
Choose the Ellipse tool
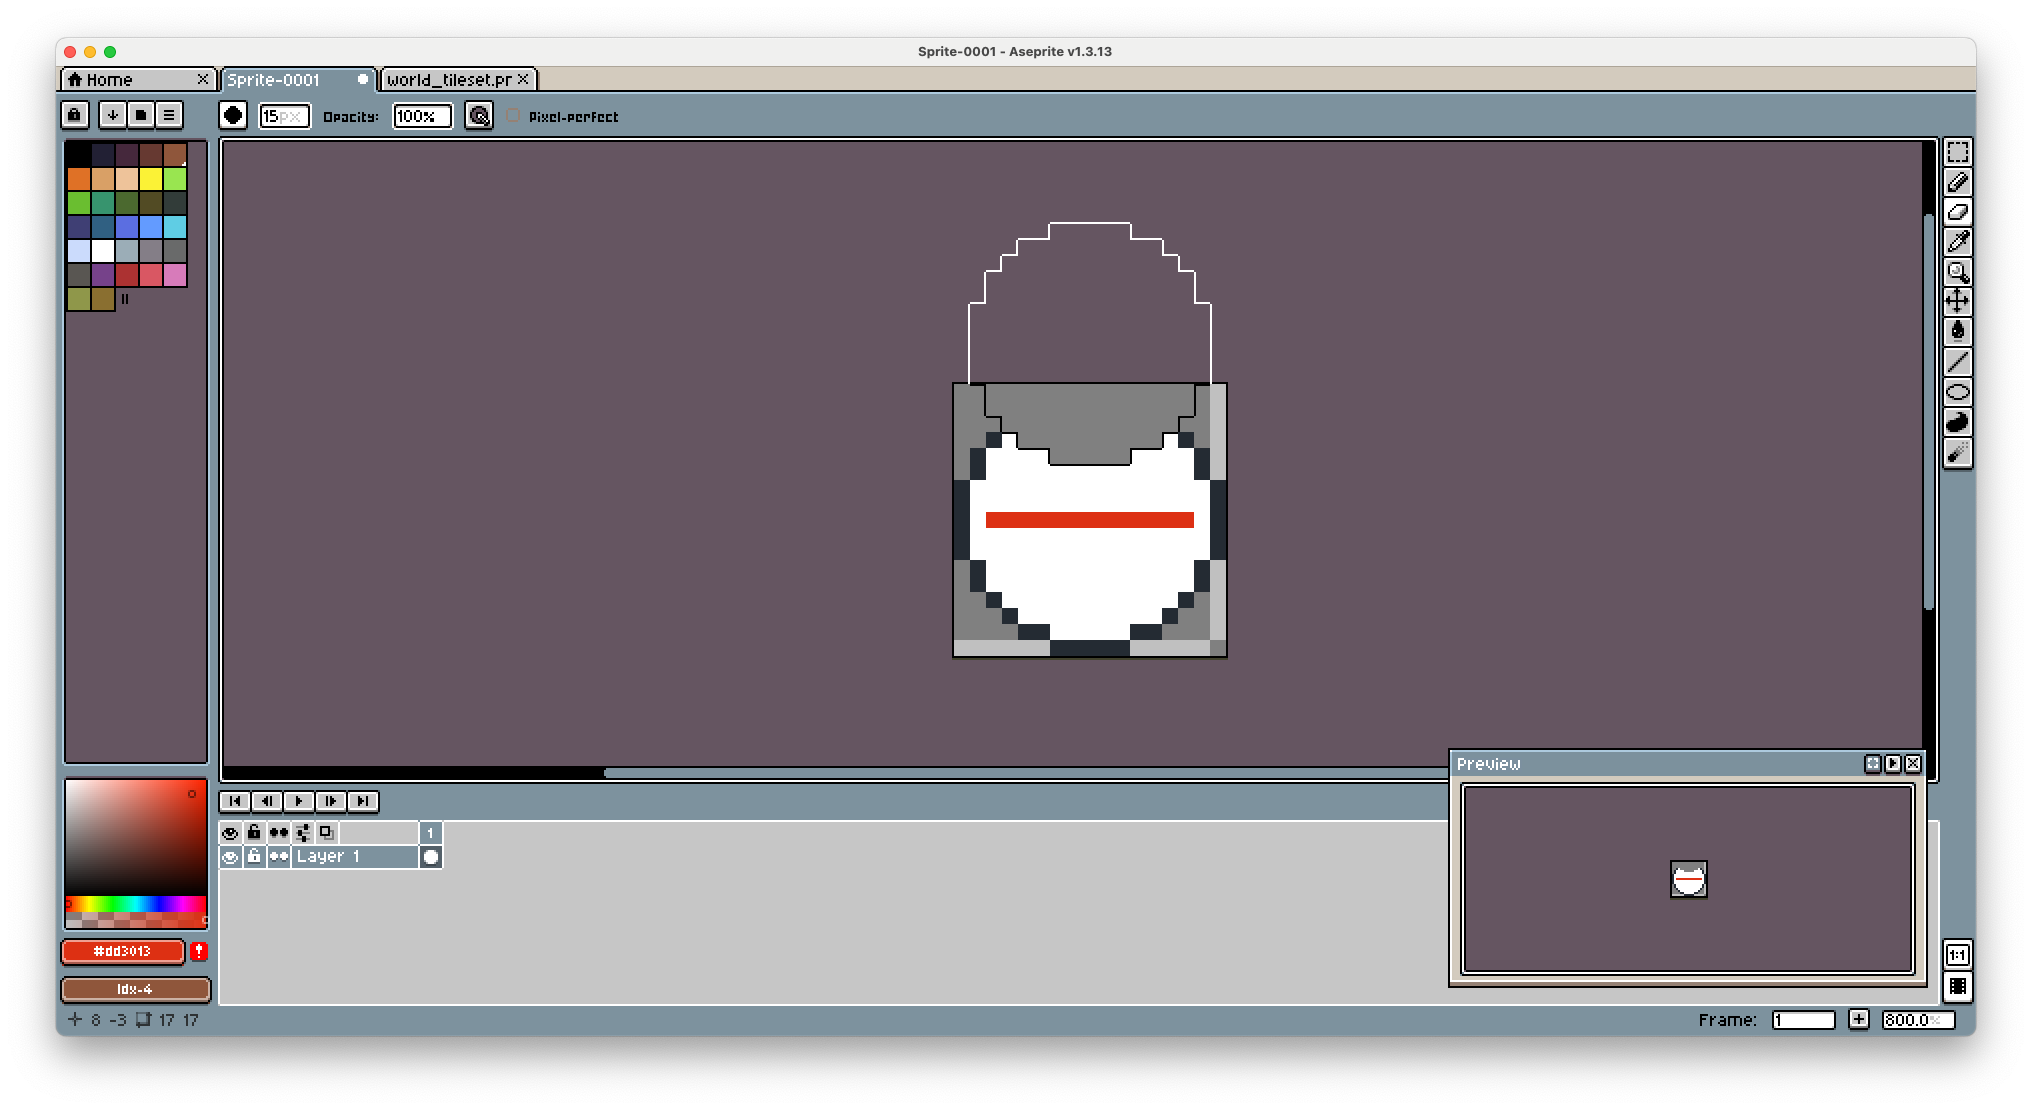1957,392
